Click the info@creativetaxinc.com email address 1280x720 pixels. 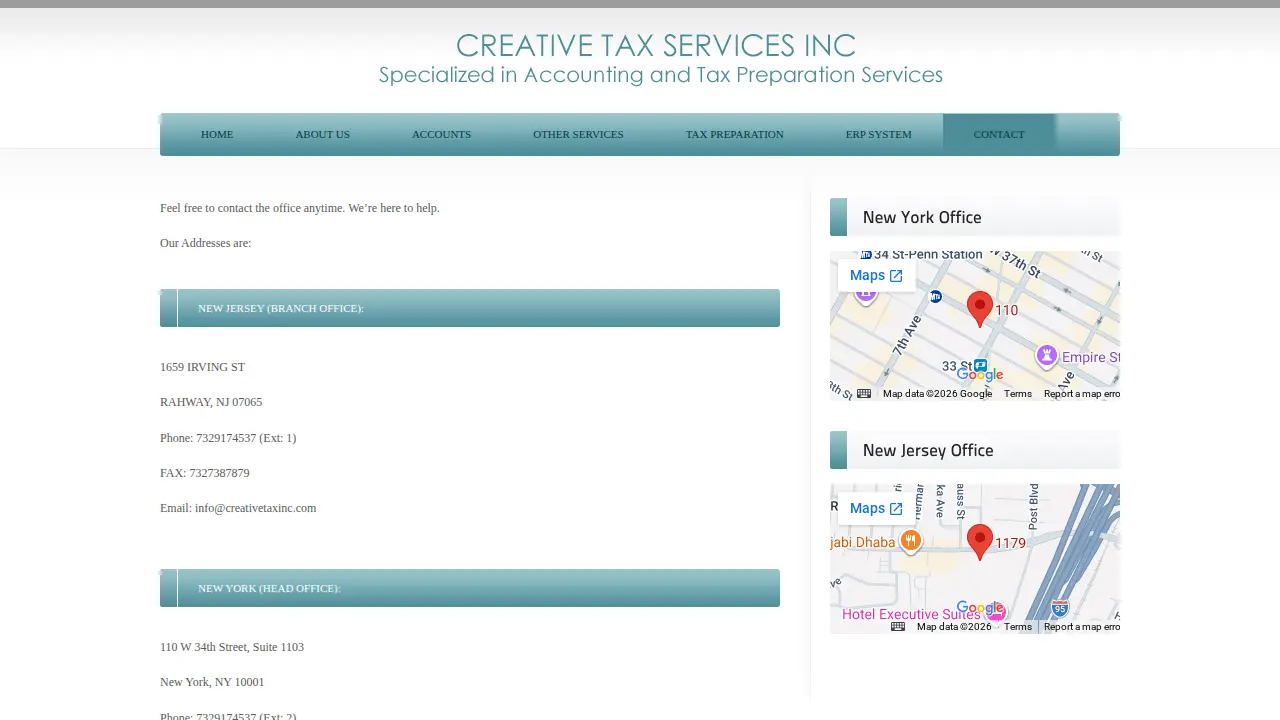(255, 508)
